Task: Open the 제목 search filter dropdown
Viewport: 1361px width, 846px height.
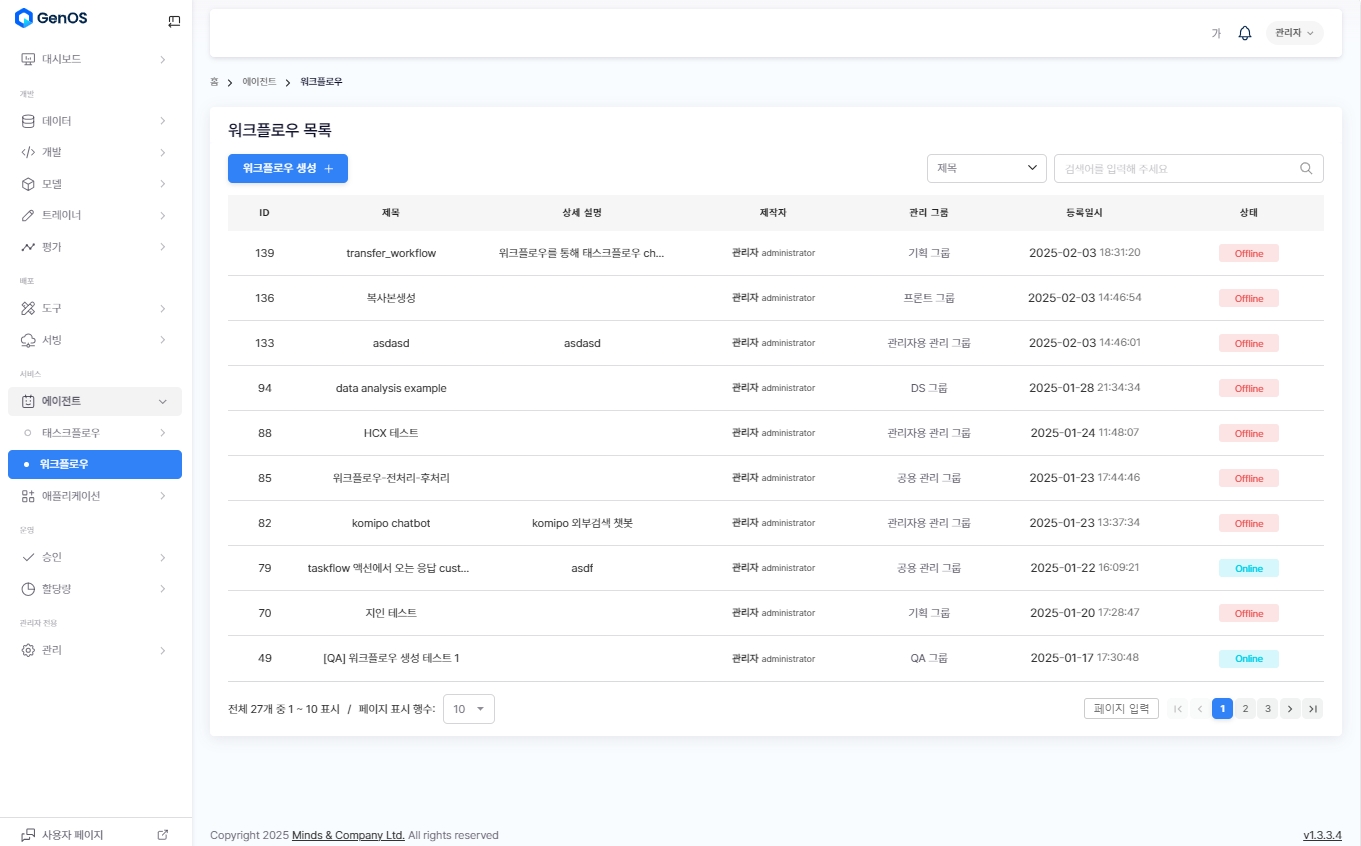Action: (986, 168)
